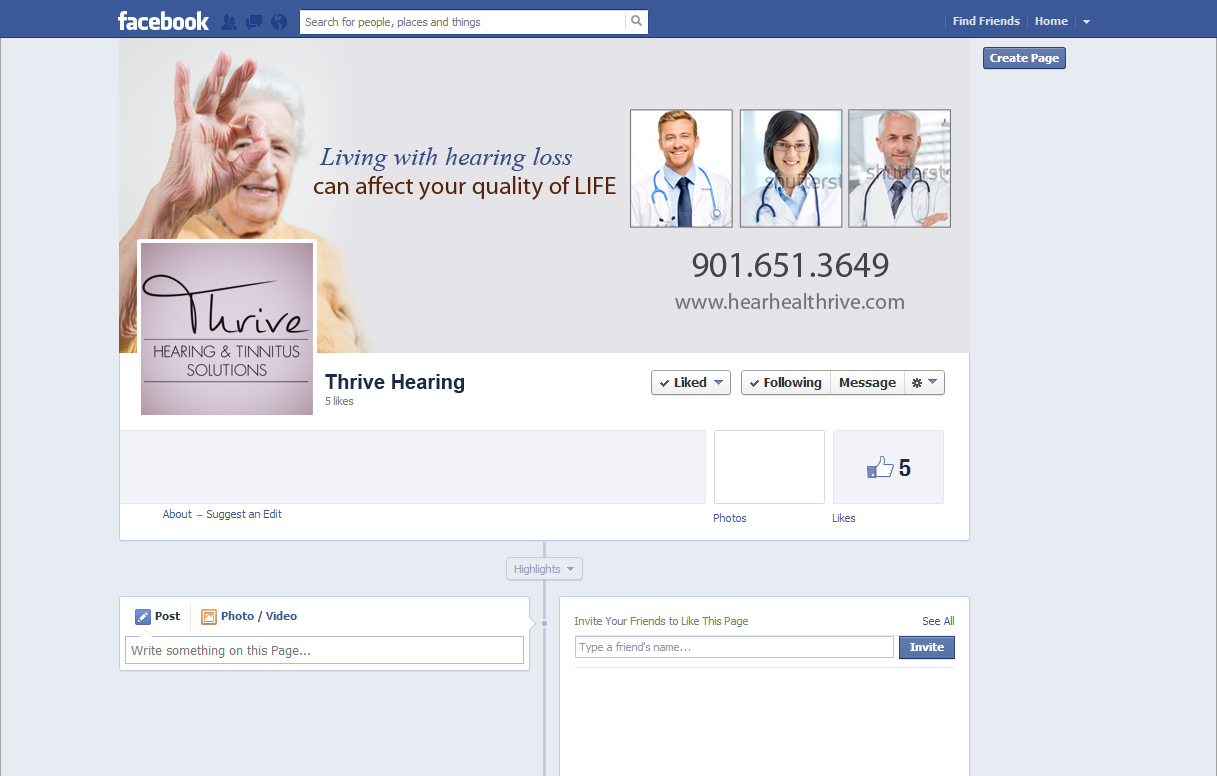
Task: Open the Thrive profile picture
Action: pos(227,329)
